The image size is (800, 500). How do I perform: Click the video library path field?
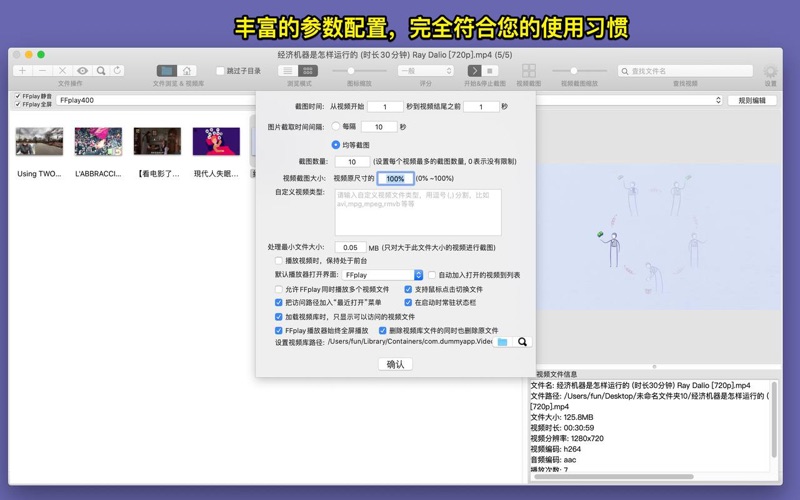tap(410, 342)
